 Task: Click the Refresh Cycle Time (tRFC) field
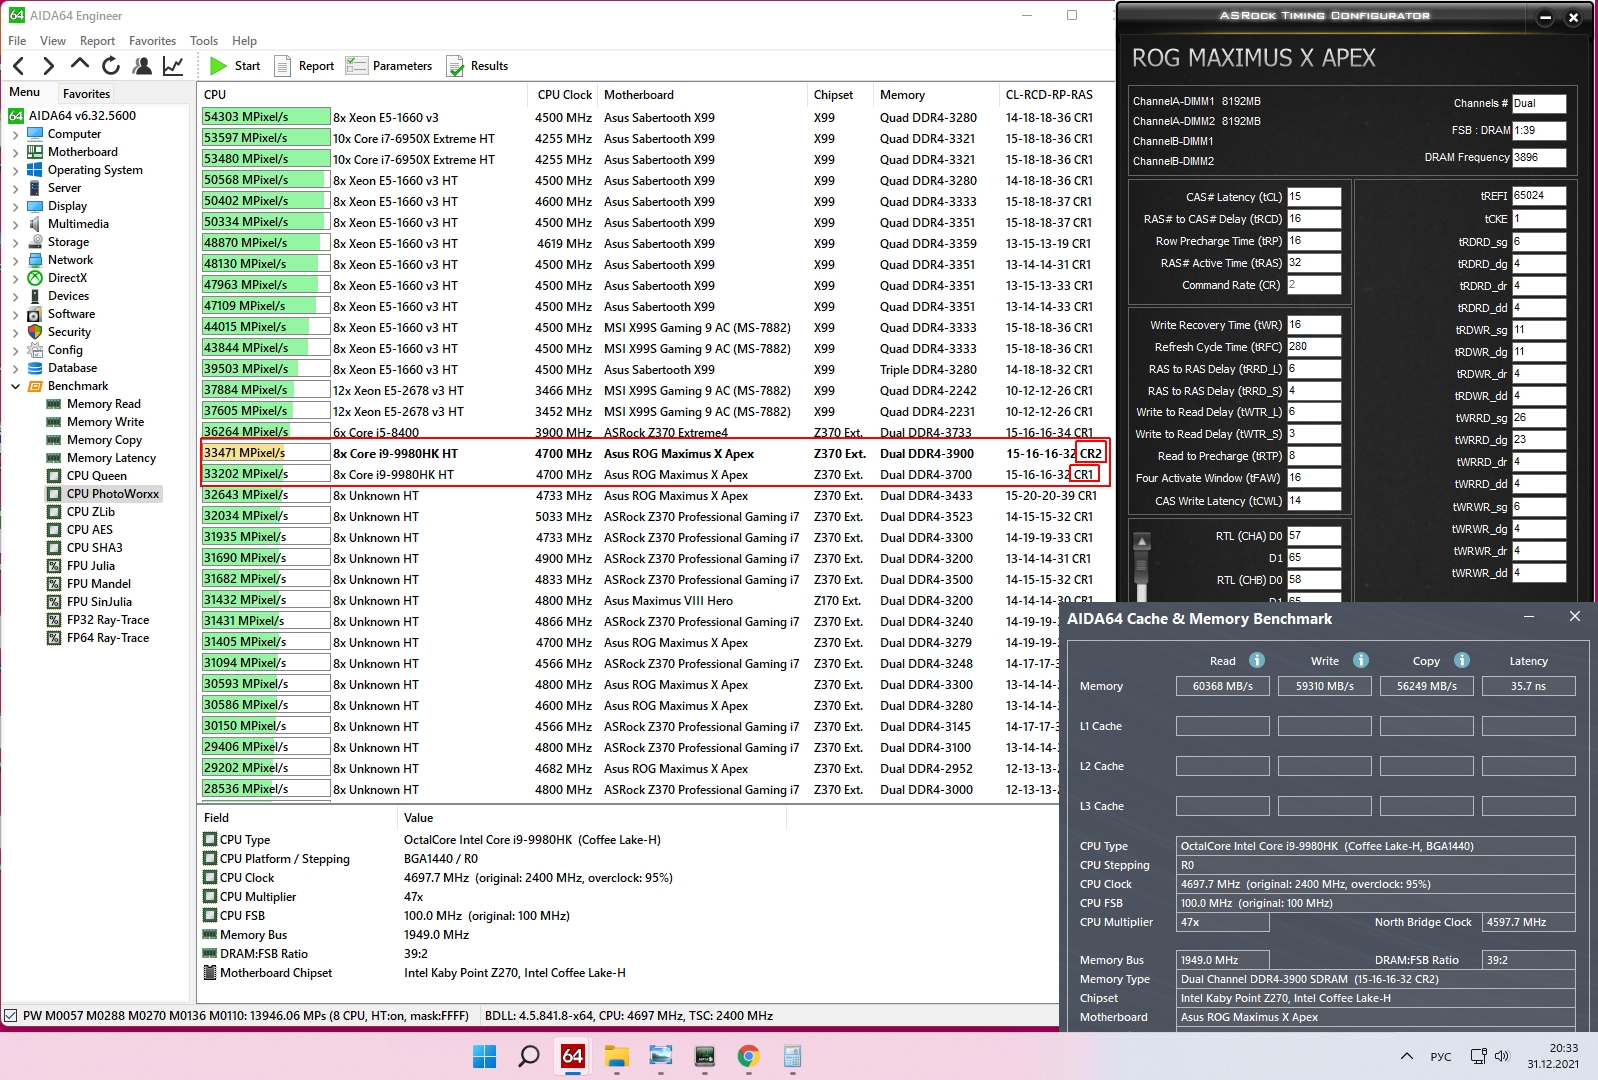click(1313, 347)
